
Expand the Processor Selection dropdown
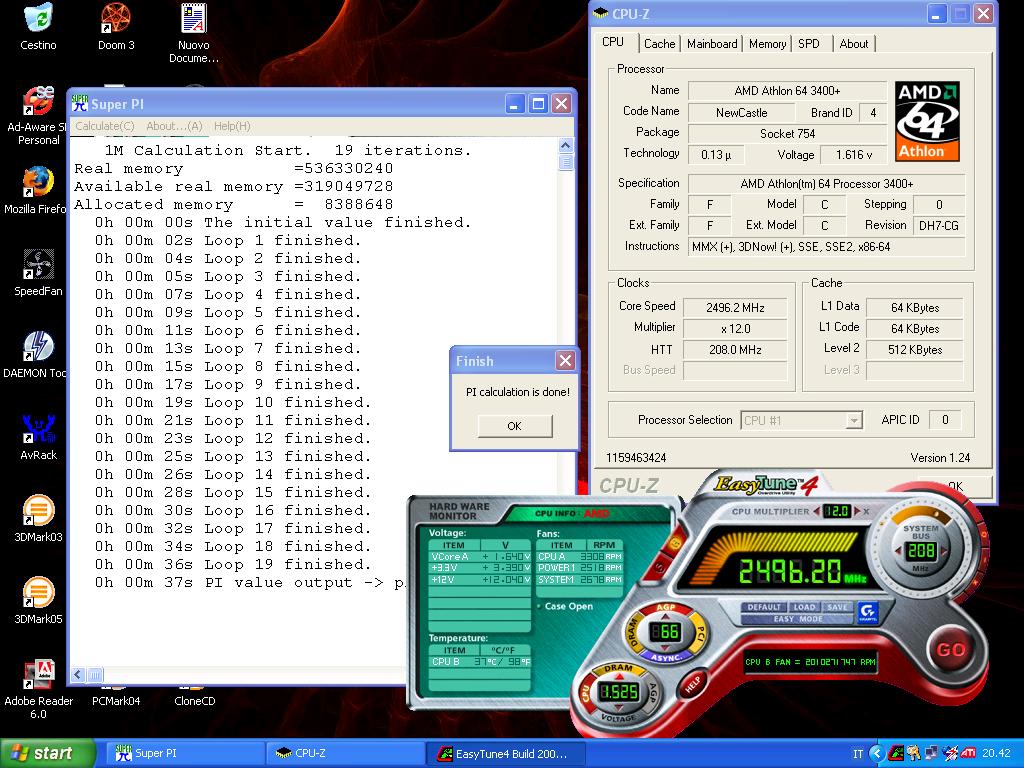(x=854, y=421)
